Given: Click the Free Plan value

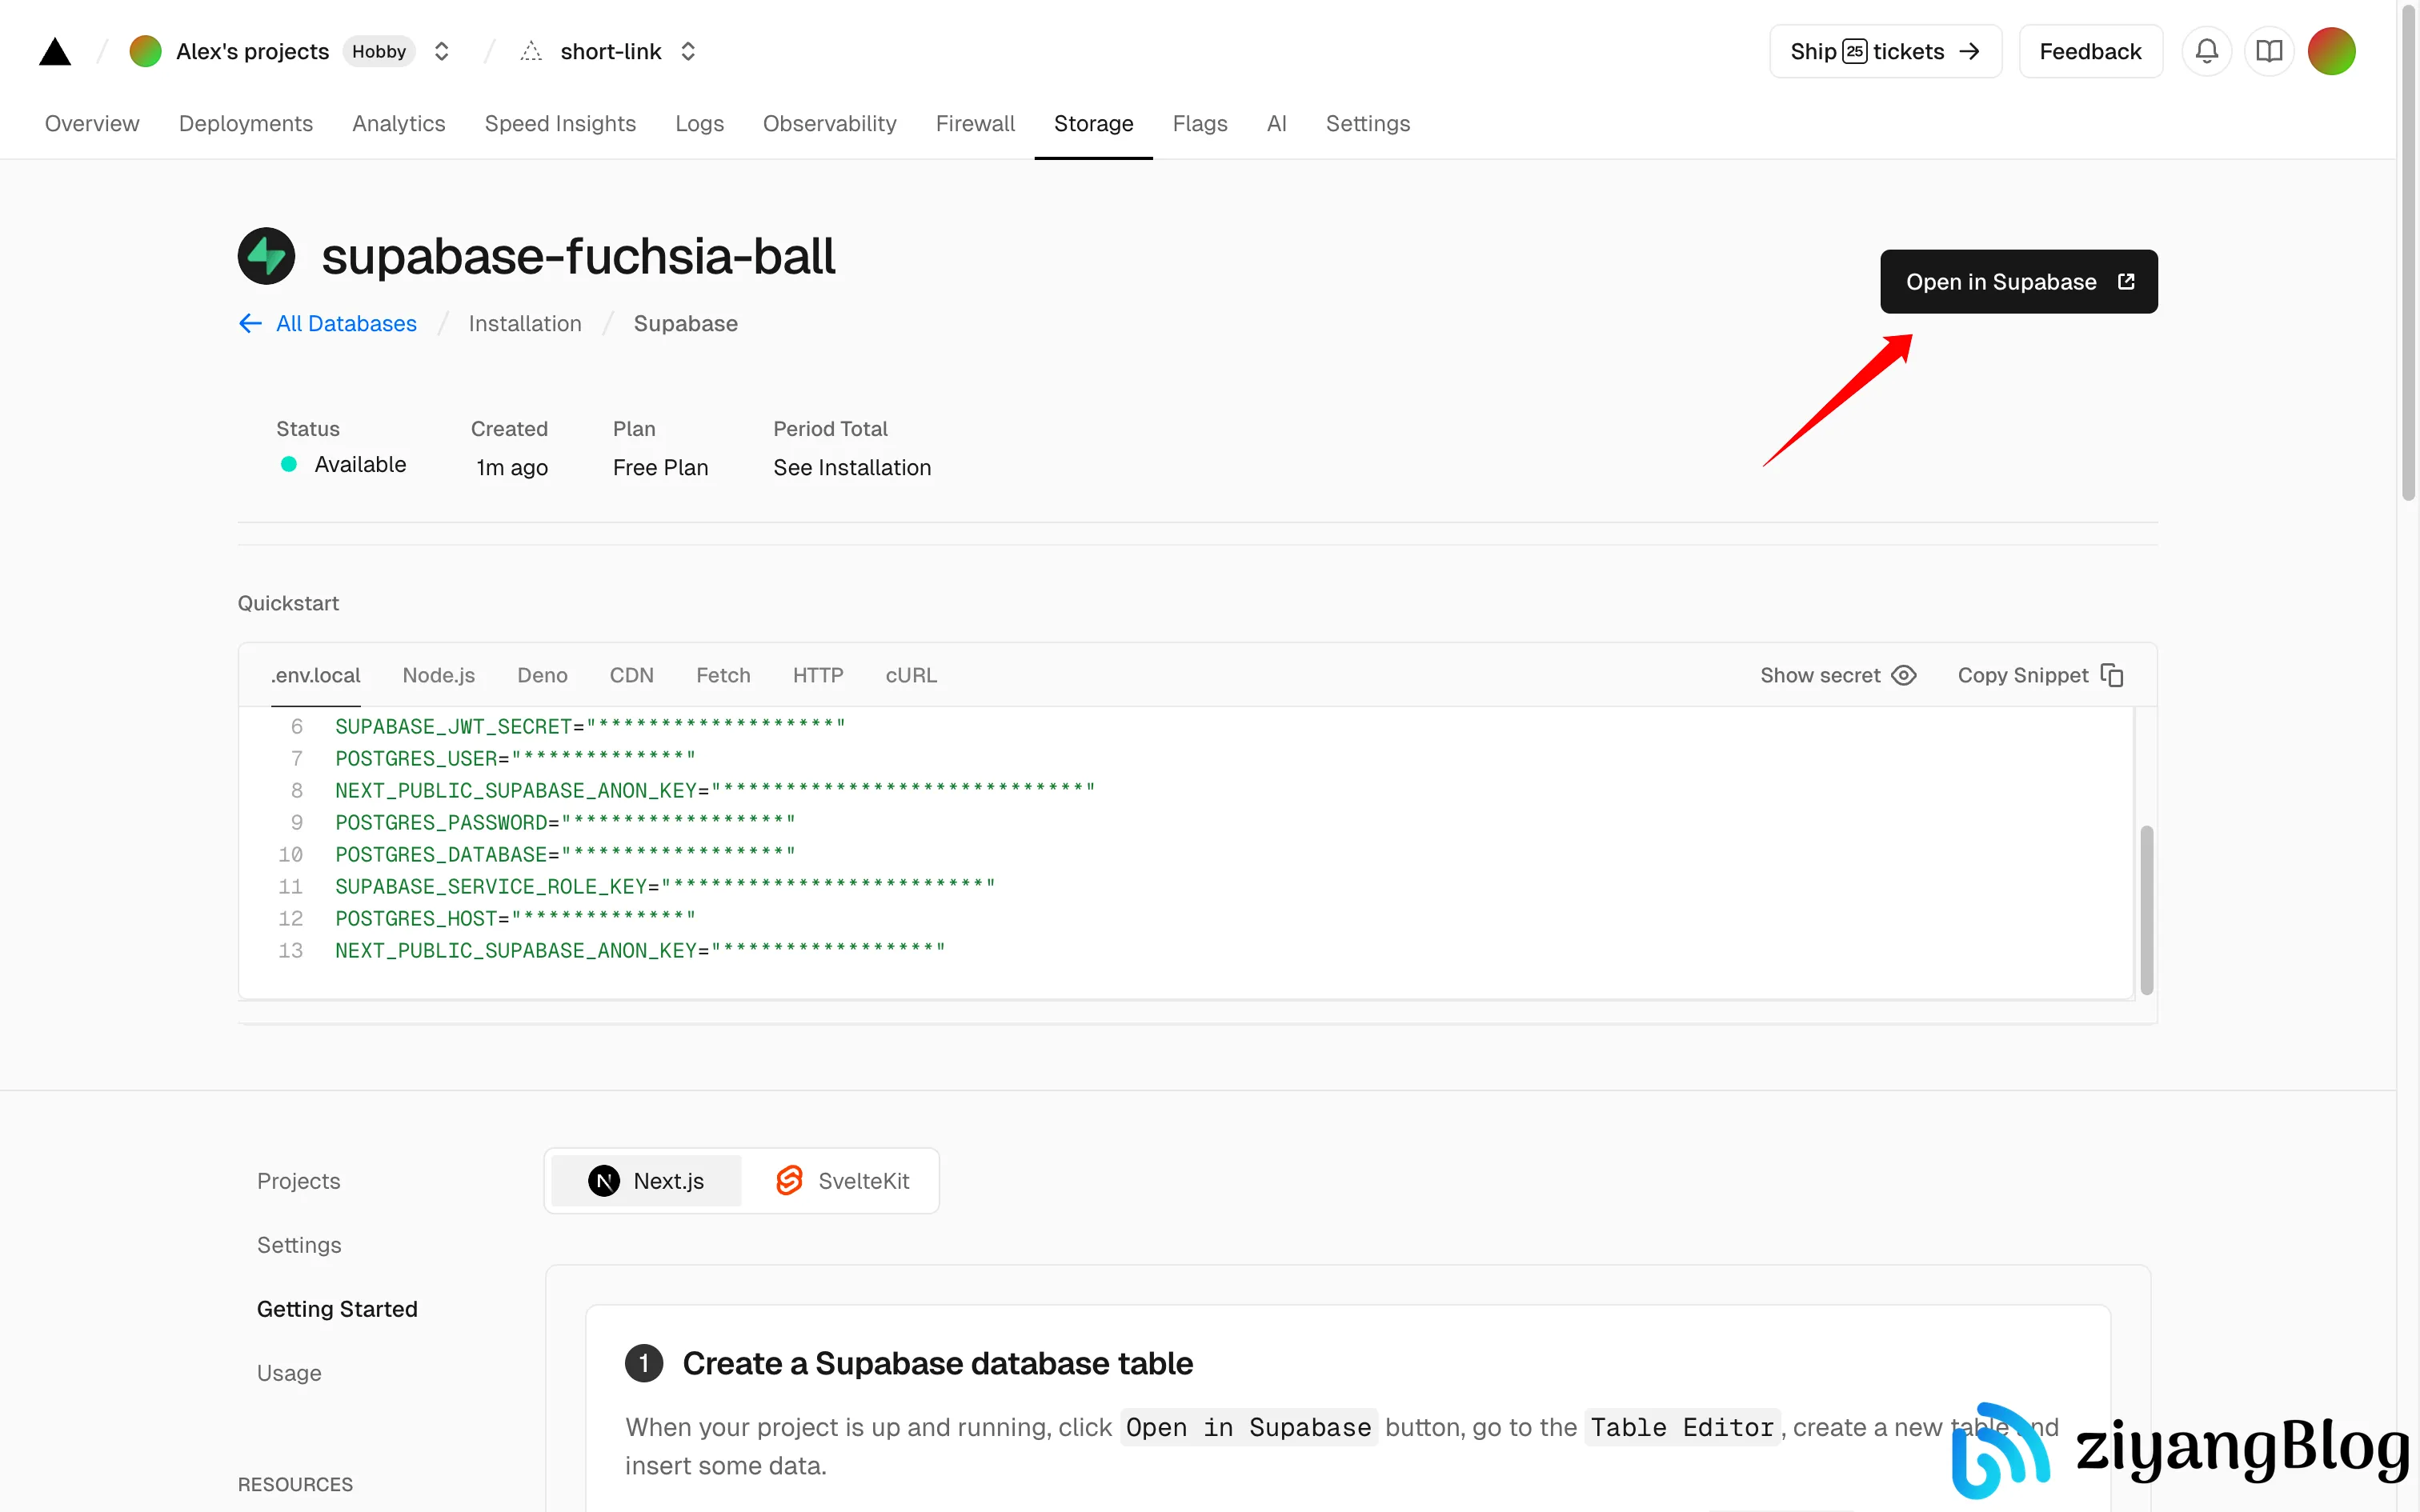Looking at the screenshot, I should [x=660, y=468].
